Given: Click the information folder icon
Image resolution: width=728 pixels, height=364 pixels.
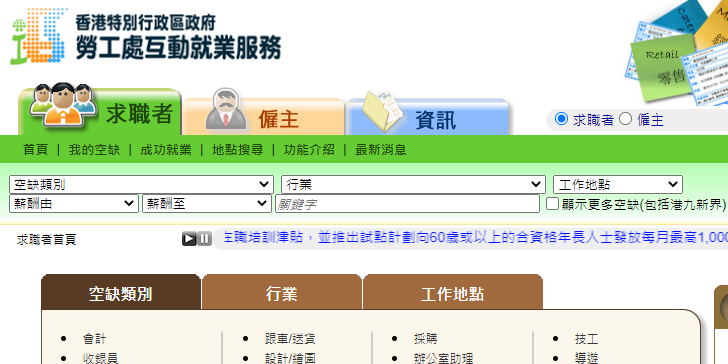Looking at the screenshot, I should click(x=383, y=110).
